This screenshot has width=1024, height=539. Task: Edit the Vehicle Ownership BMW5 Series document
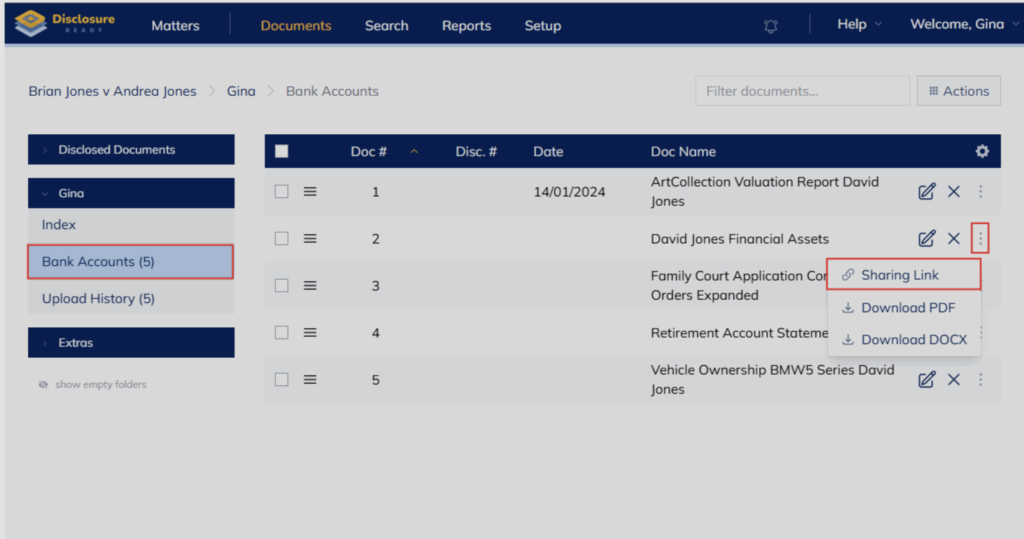(x=926, y=379)
